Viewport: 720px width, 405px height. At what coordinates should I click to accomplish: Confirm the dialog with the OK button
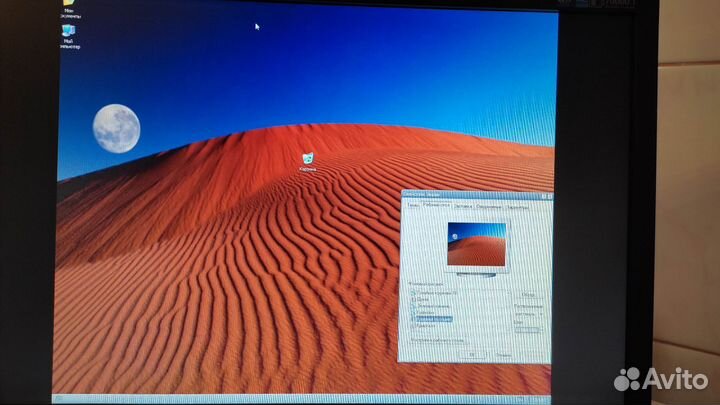click(x=473, y=353)
